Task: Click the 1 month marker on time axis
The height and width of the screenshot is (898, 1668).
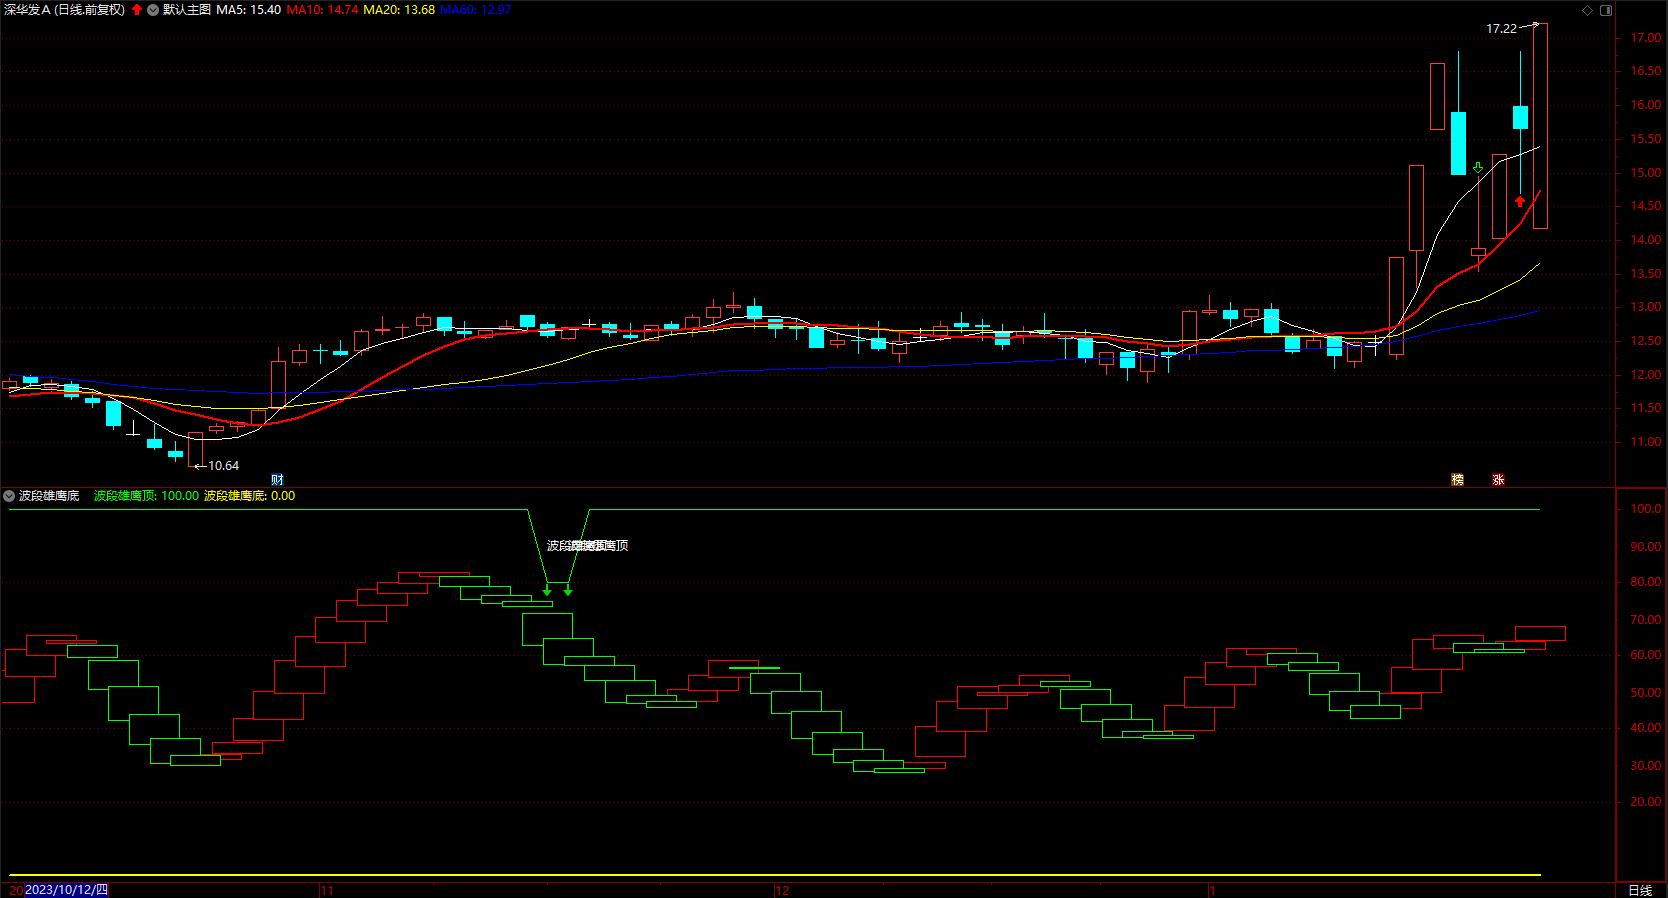Action: click(x=1212, y=890)
